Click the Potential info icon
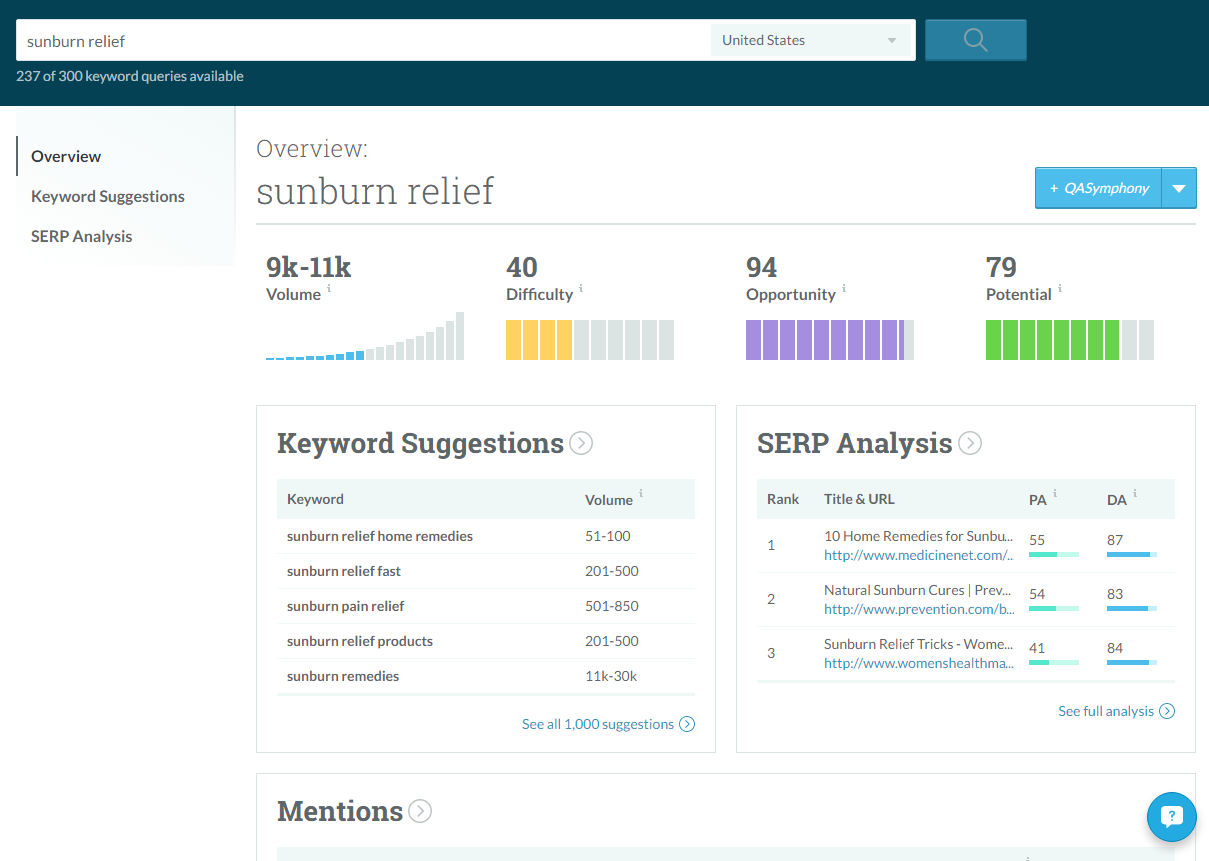The height and width of the screenshot is (861, 1209). [1060, 289]
